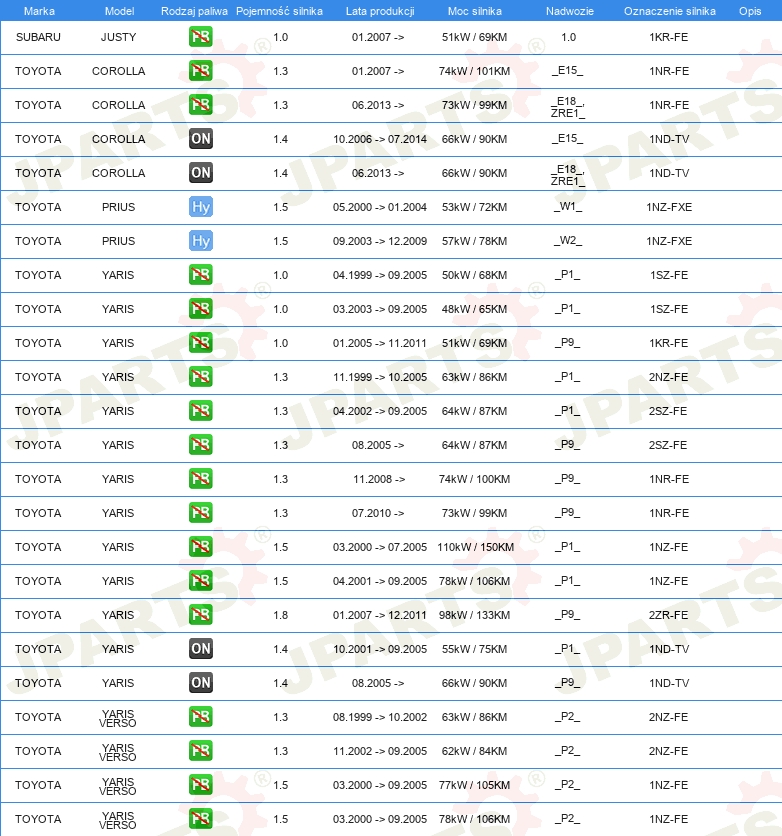Click petrol icon for Yaris 50kW / 68KM

click(200, 275)
